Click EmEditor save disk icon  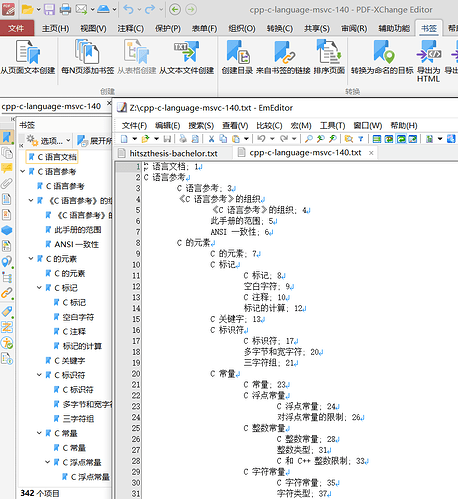click(168, 139)
